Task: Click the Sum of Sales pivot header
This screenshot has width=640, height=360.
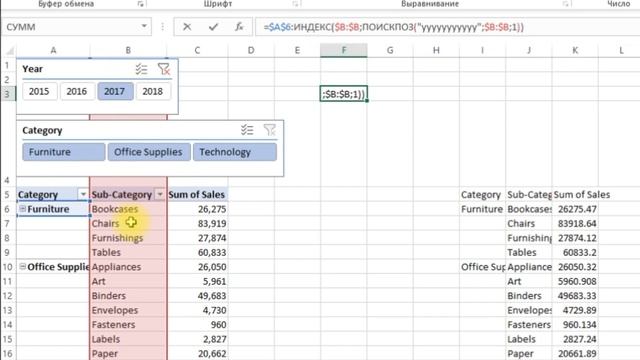Action: click(x=198, y=194)
